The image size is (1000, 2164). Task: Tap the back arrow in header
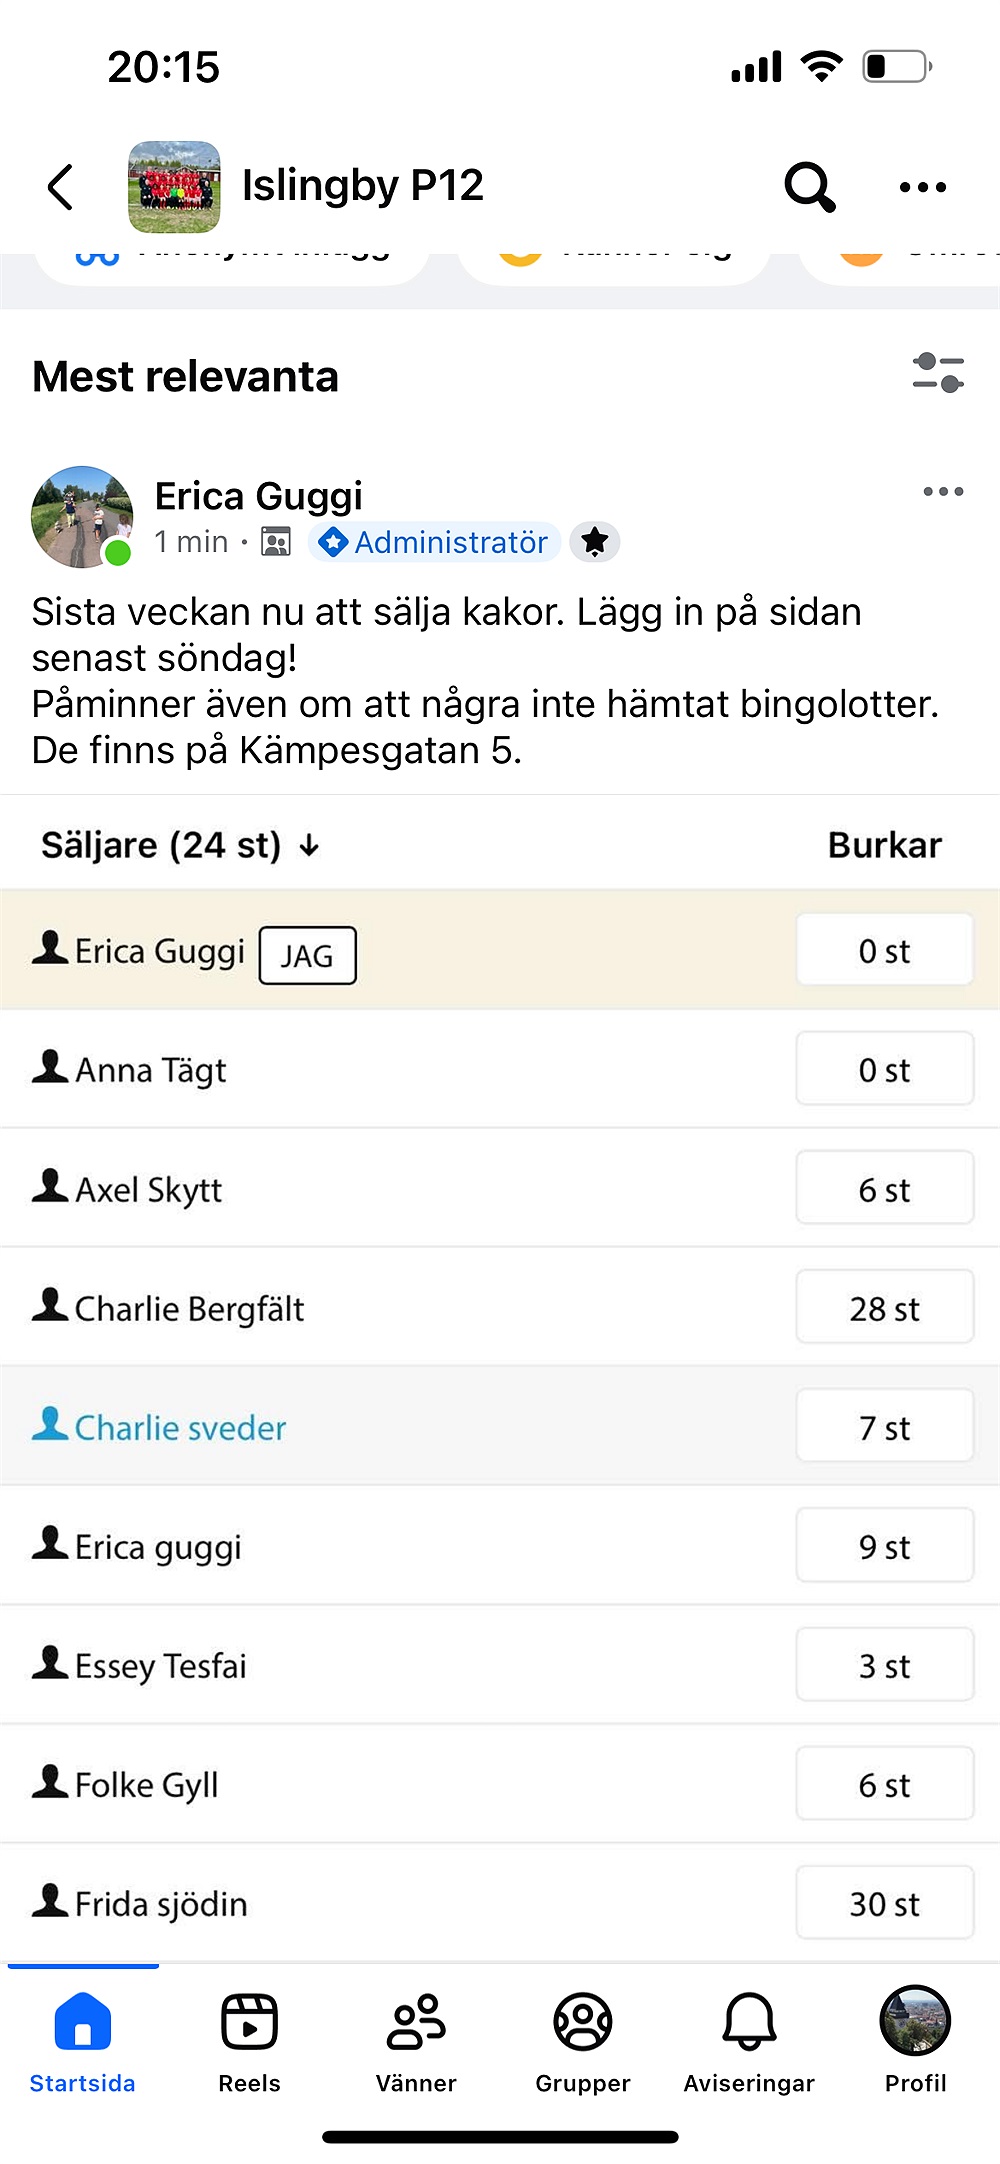tap(61, 187)
